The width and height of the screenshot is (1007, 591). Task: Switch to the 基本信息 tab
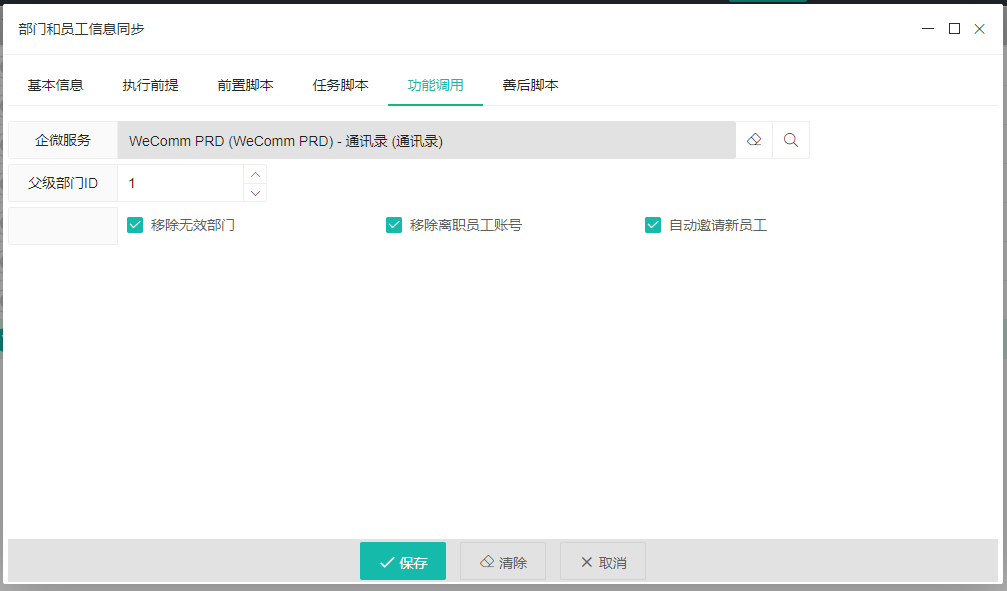click(55, 85)
